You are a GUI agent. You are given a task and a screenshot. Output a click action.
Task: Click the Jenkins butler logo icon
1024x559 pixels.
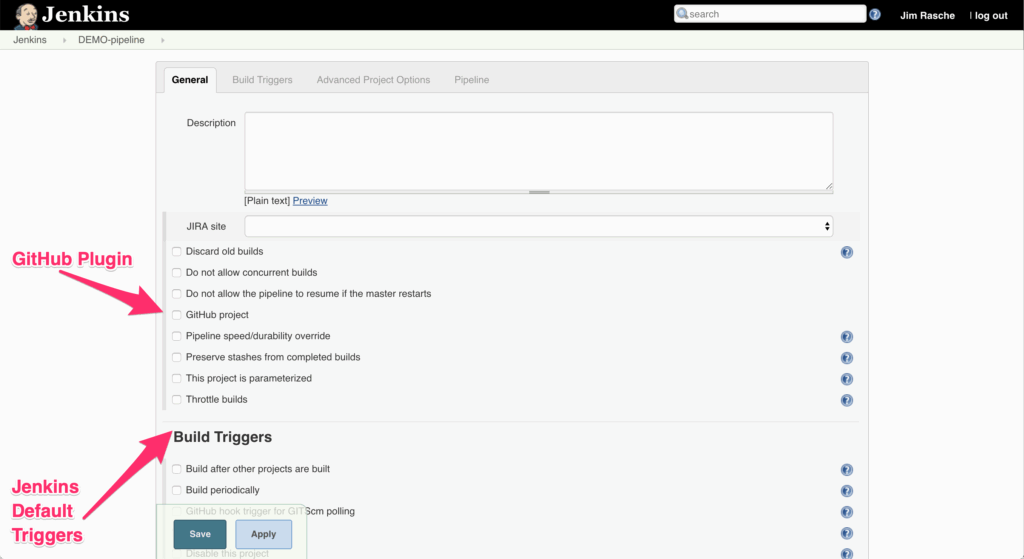[x=26, y=16]
